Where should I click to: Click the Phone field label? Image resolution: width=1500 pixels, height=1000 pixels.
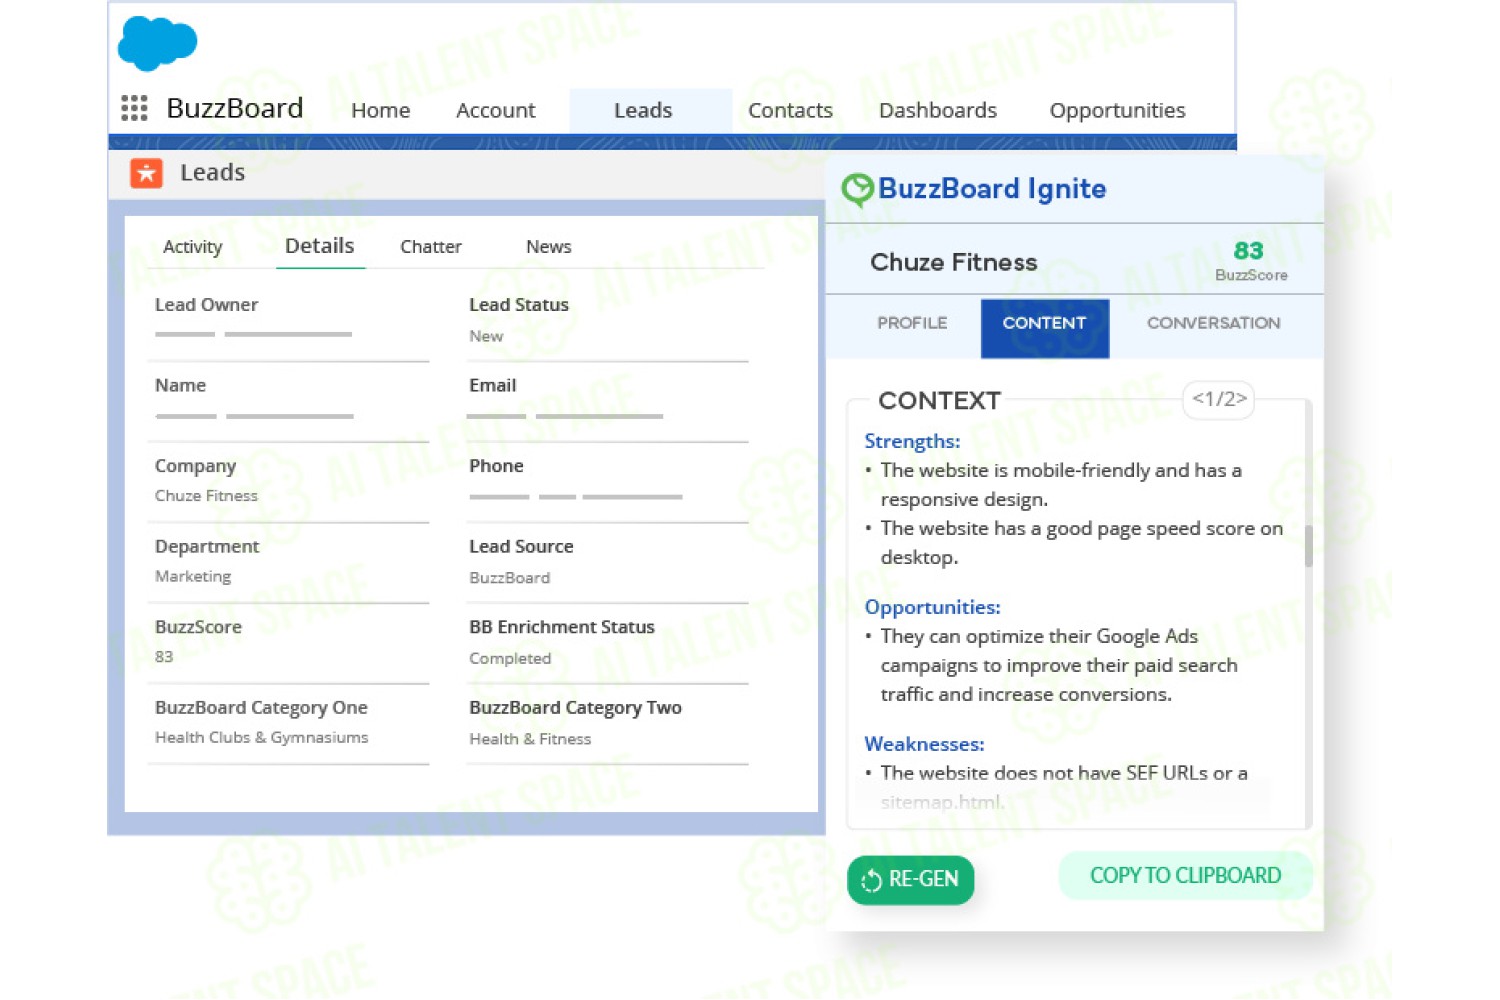coord(496,466)
